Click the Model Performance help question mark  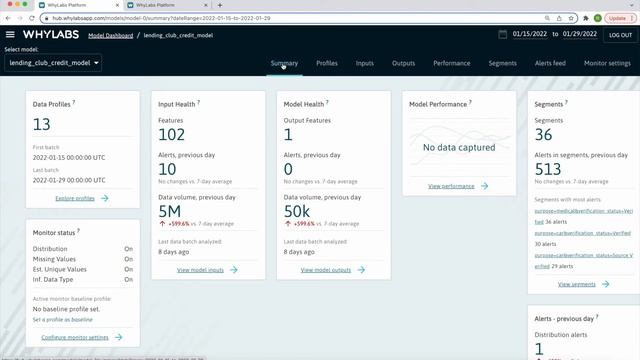[470, 102]
